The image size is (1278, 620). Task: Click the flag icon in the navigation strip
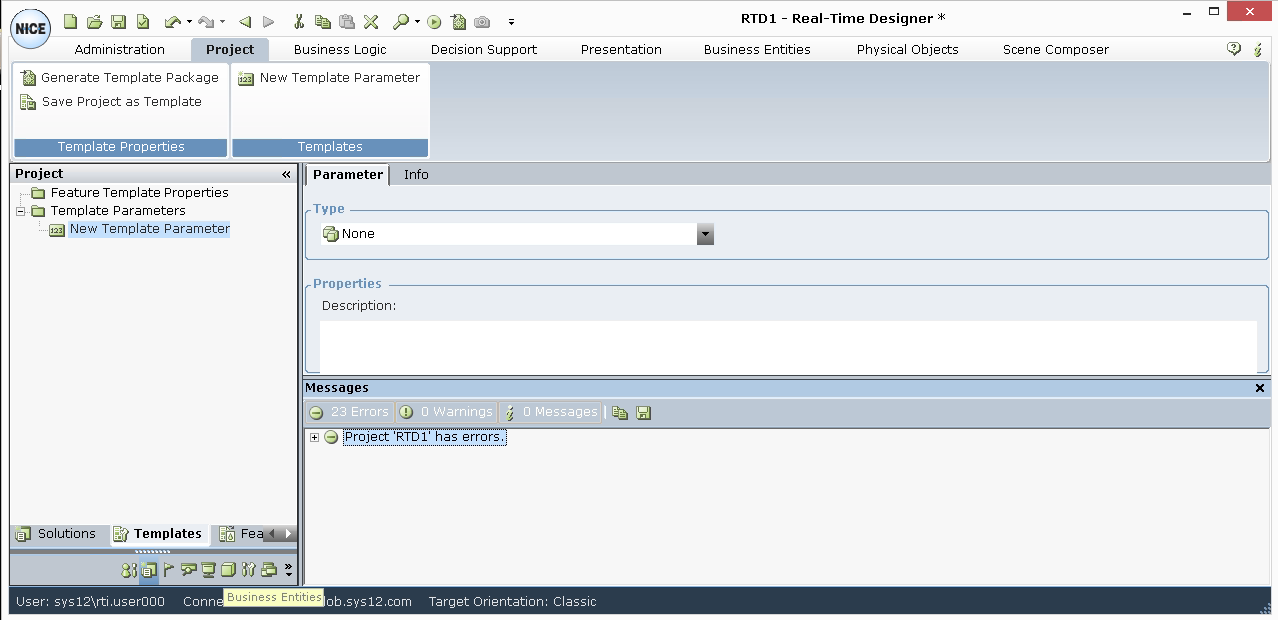[168, 570]
